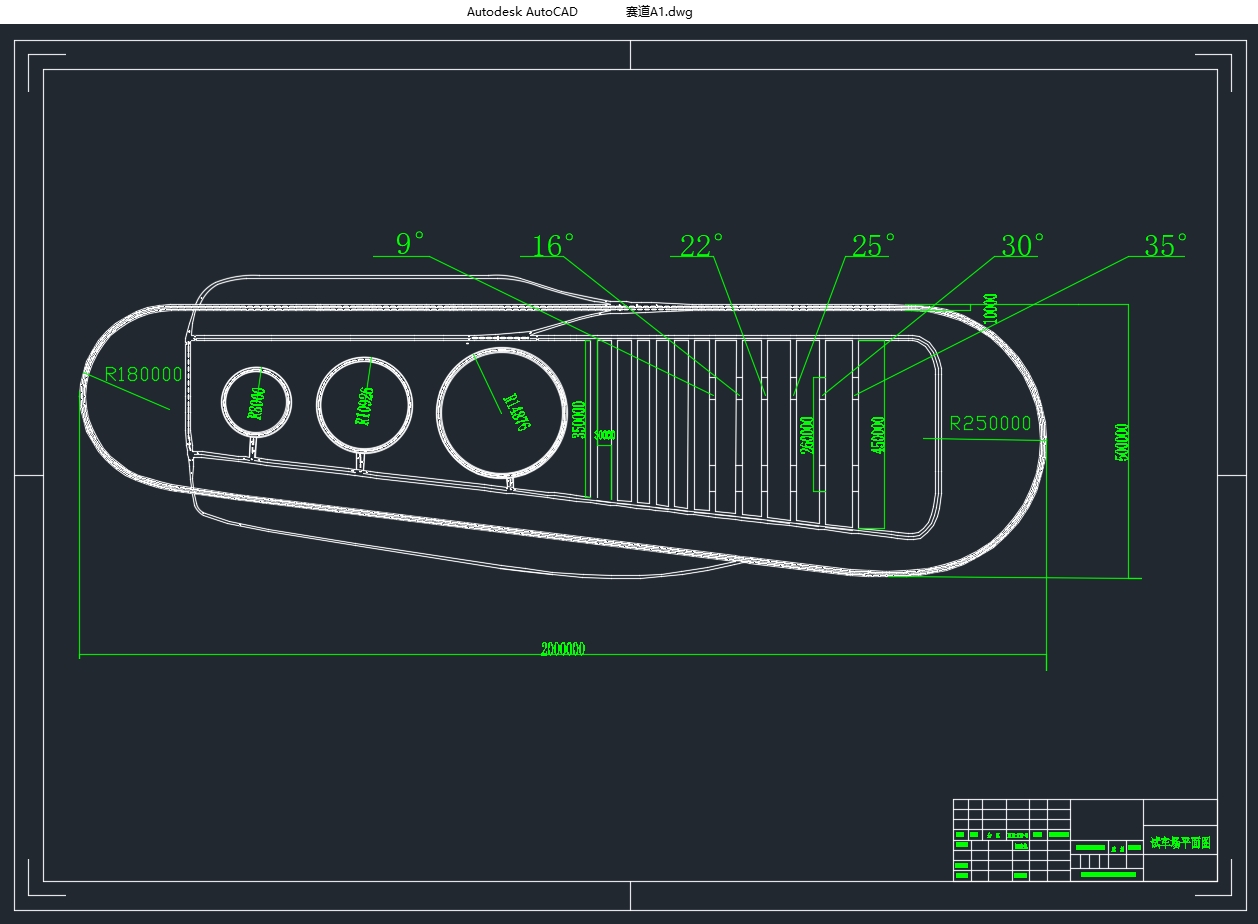
Task: Select the R10926 label in middle circle
Action: 364,405
